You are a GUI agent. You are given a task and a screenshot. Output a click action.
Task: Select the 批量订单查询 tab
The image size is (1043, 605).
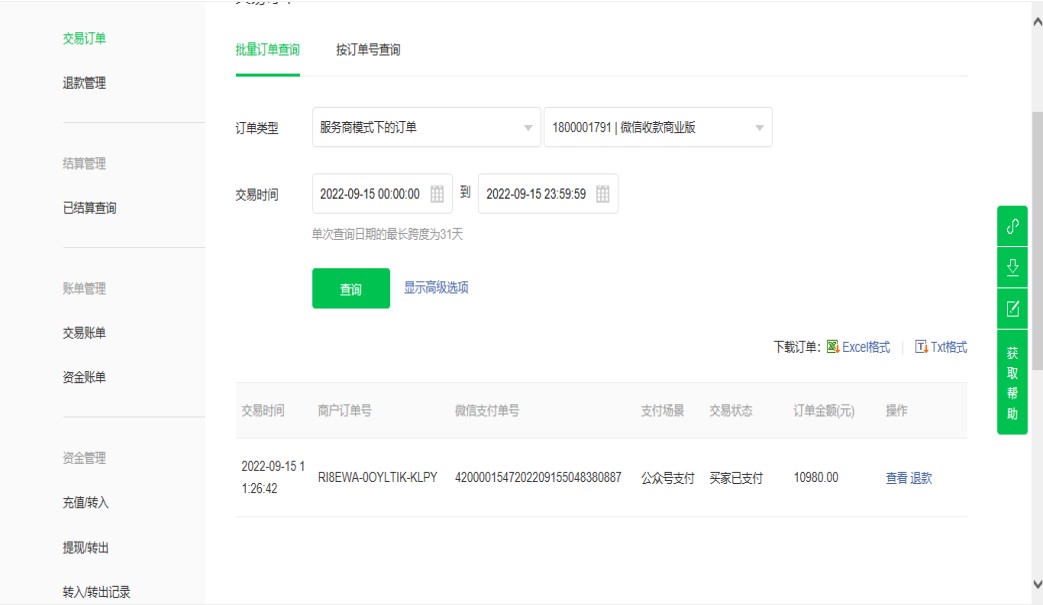(267, 50)
